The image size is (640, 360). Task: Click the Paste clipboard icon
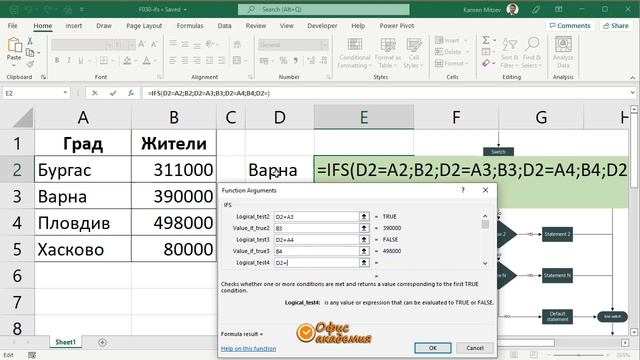(x=14, y=45)
